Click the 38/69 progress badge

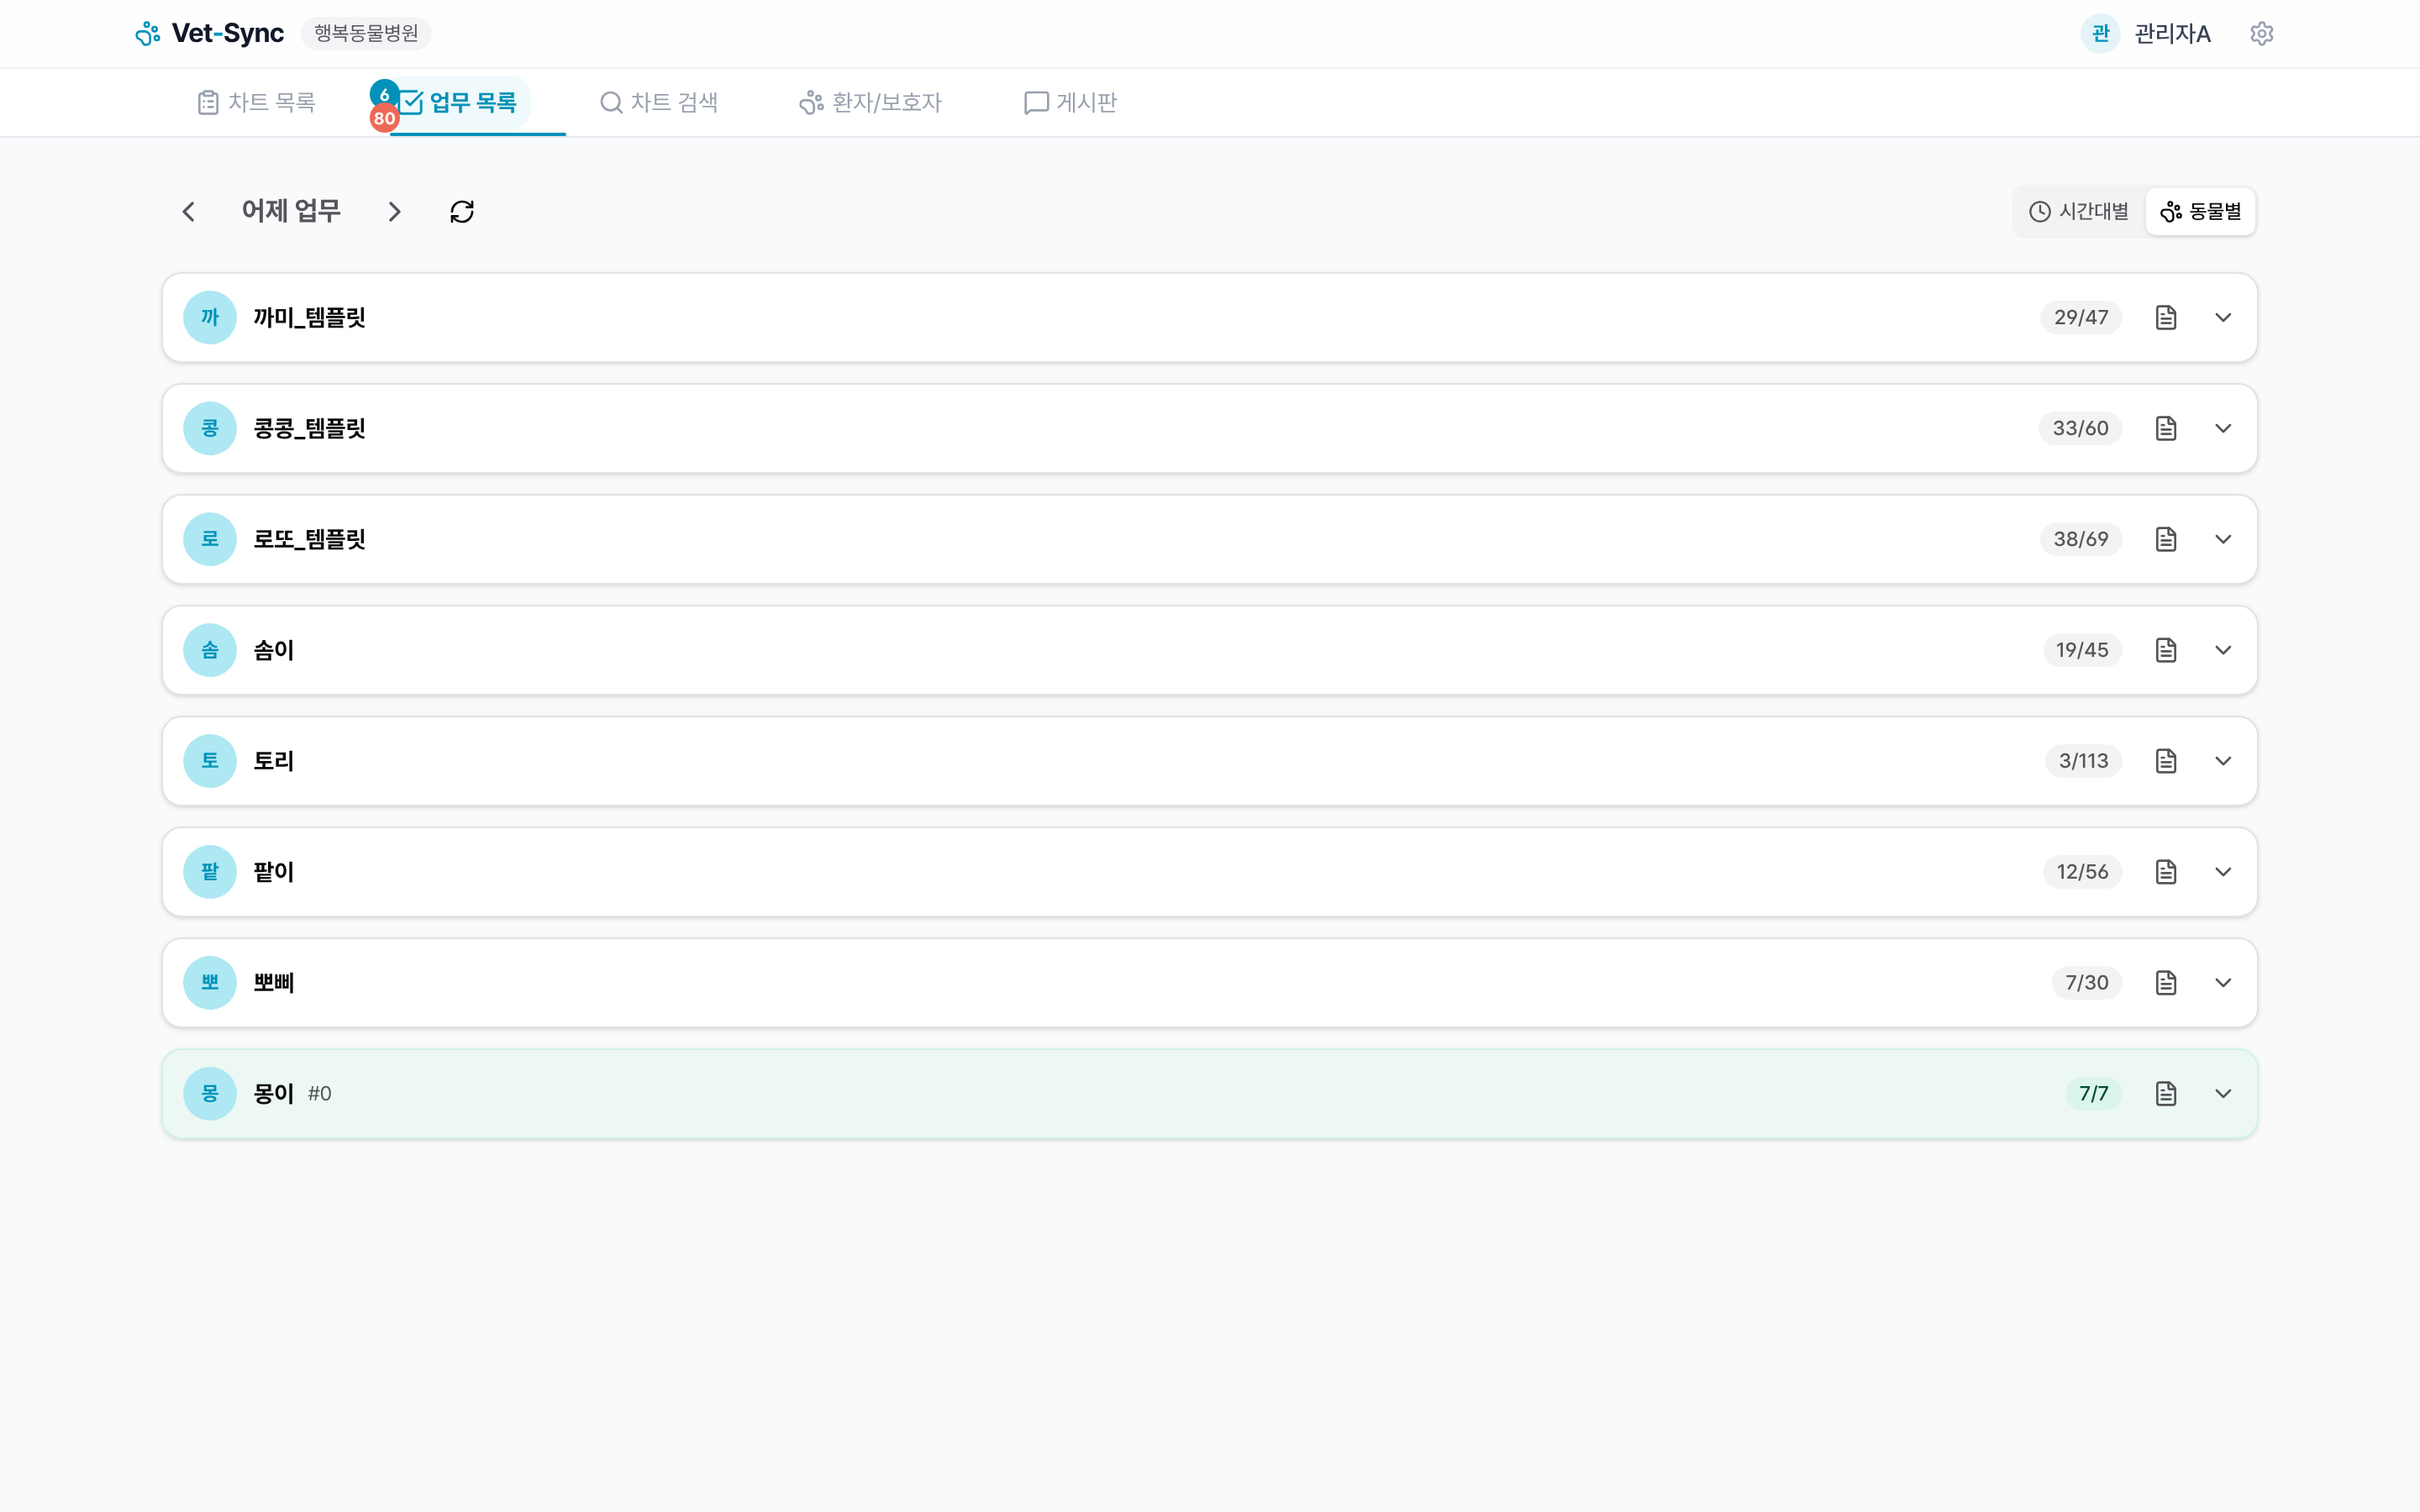tap(2080, 540)
